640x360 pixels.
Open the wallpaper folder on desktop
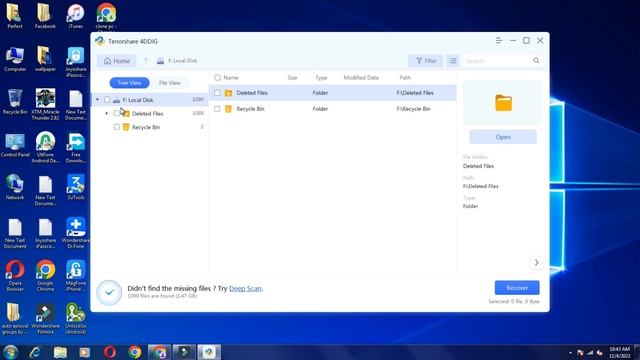click(x=45, y=59)
